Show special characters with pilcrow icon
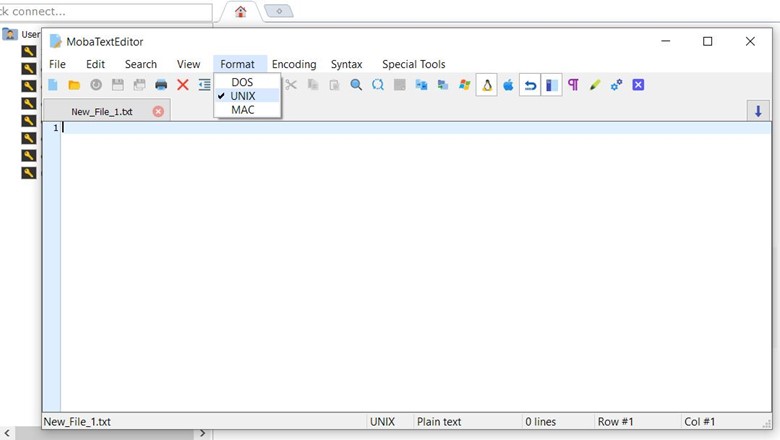Screen dimensions: 780x440 pyautogui.click(x=573, y=85)
